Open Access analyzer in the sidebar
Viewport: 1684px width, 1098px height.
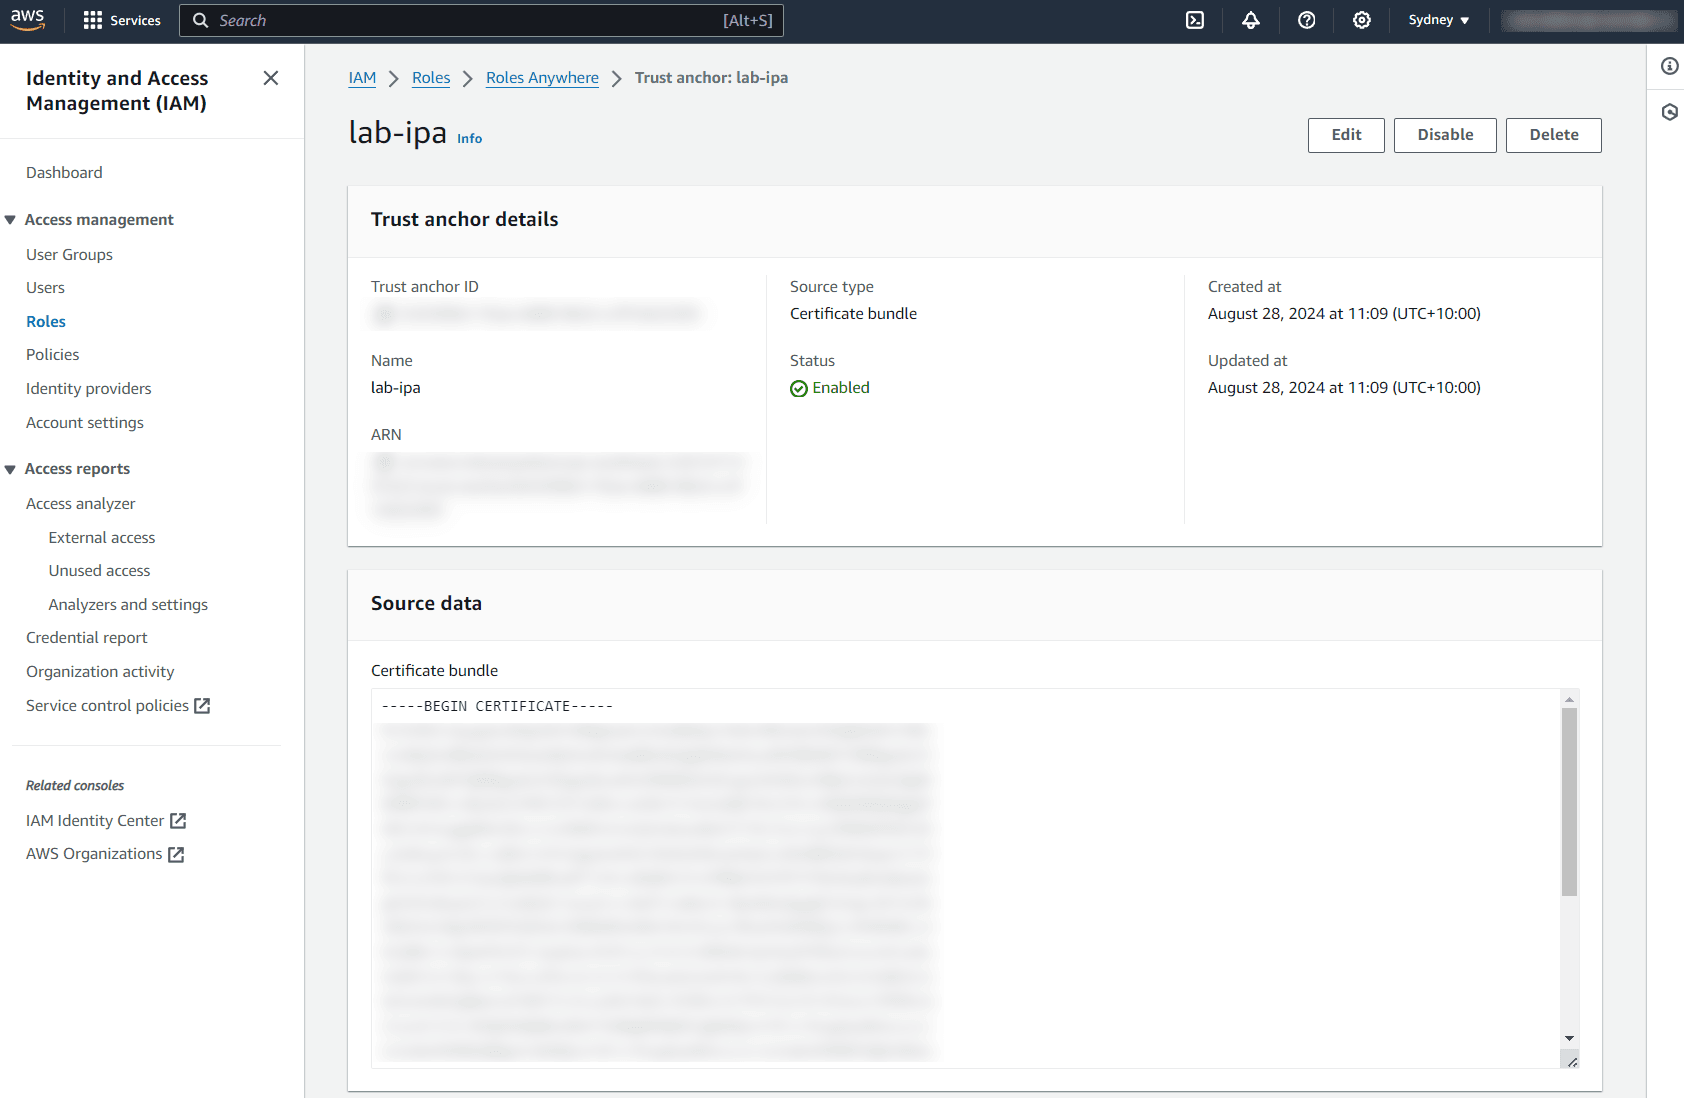point(80,504)
